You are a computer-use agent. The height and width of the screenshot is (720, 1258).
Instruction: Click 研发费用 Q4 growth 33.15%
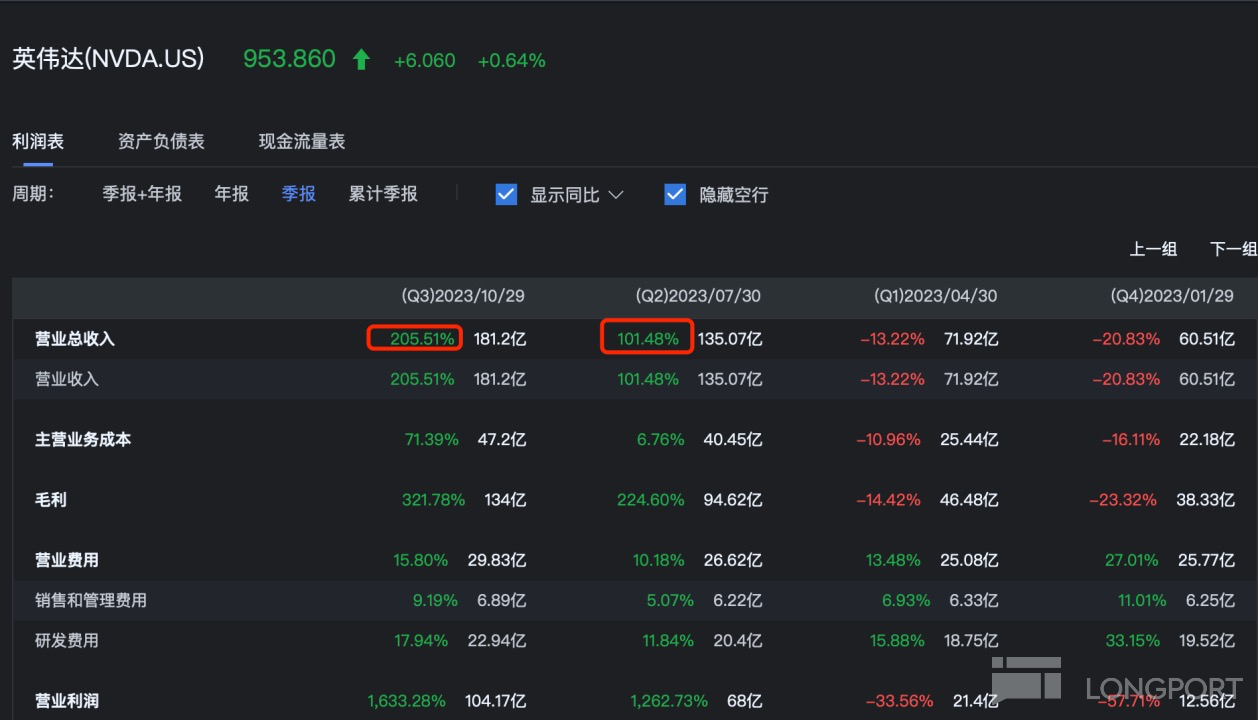coord(1132,640)
